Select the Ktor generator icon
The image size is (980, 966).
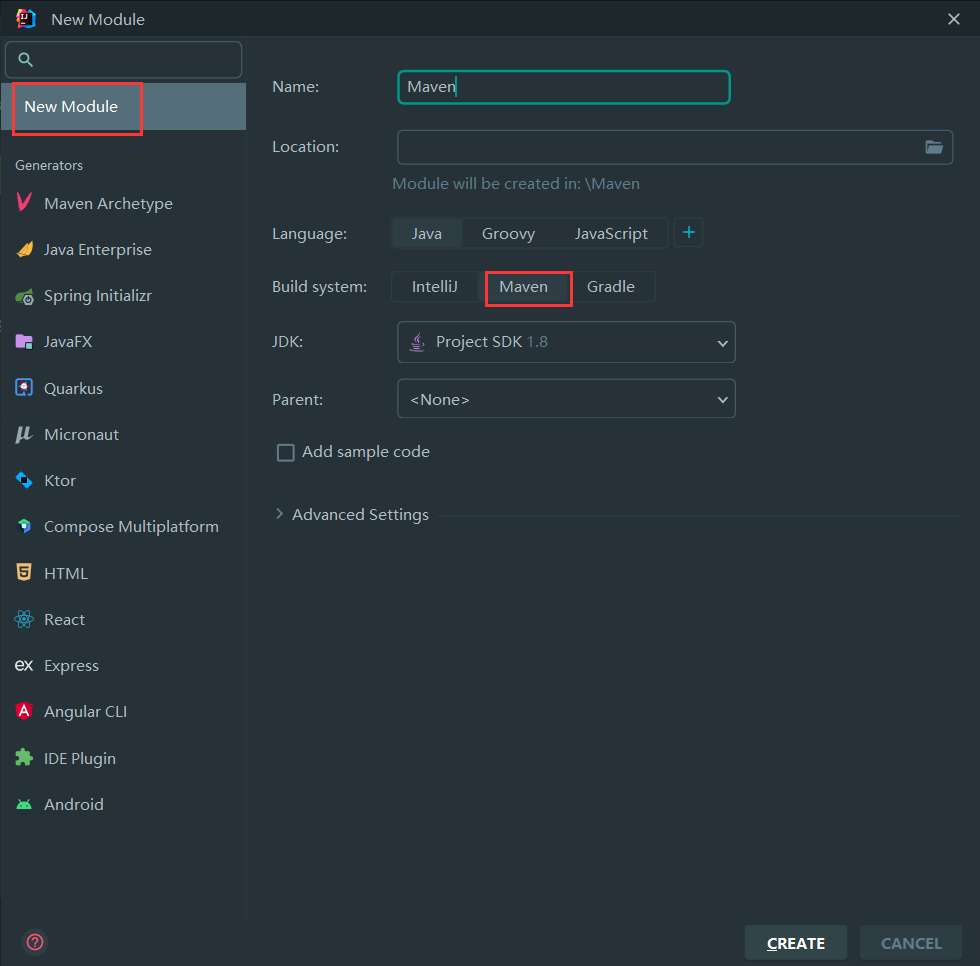tap(24, 481)
